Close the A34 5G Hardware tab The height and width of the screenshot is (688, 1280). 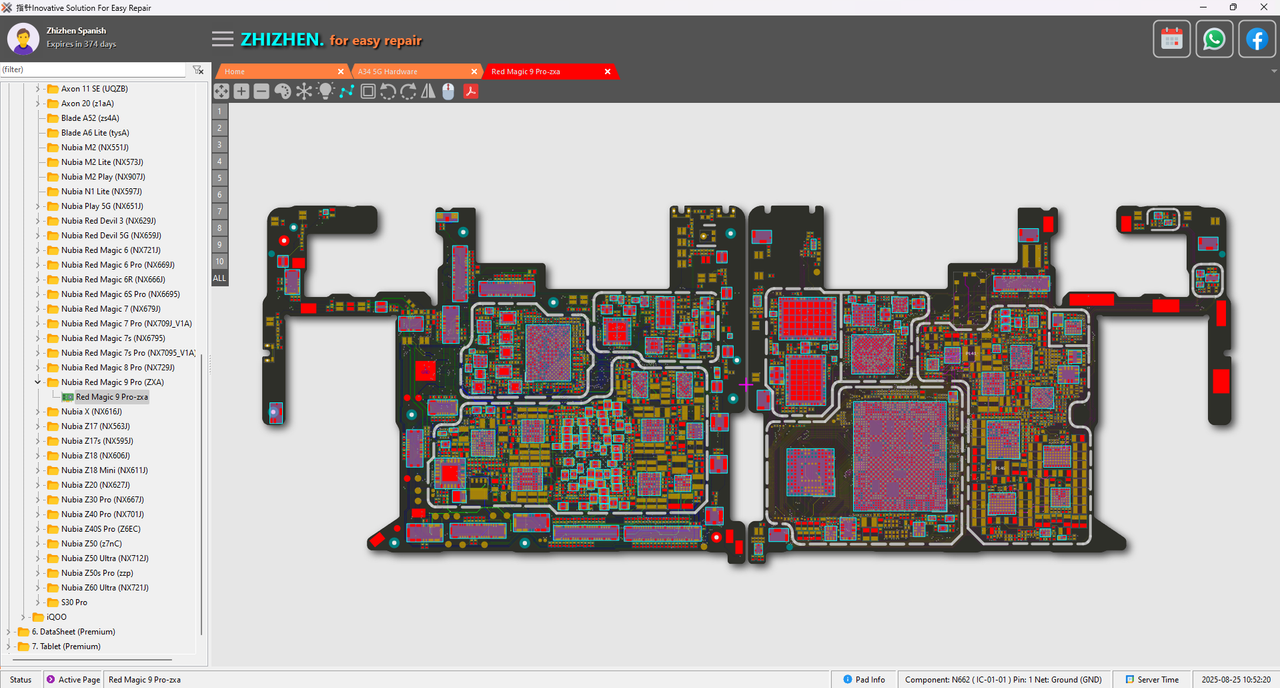(x=472, y=71)
